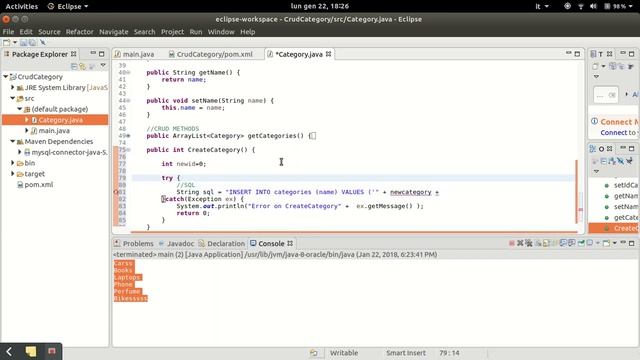Select getName in Outline view
The height and width of the screenshot is (360, 640).
tap(625, 196)
